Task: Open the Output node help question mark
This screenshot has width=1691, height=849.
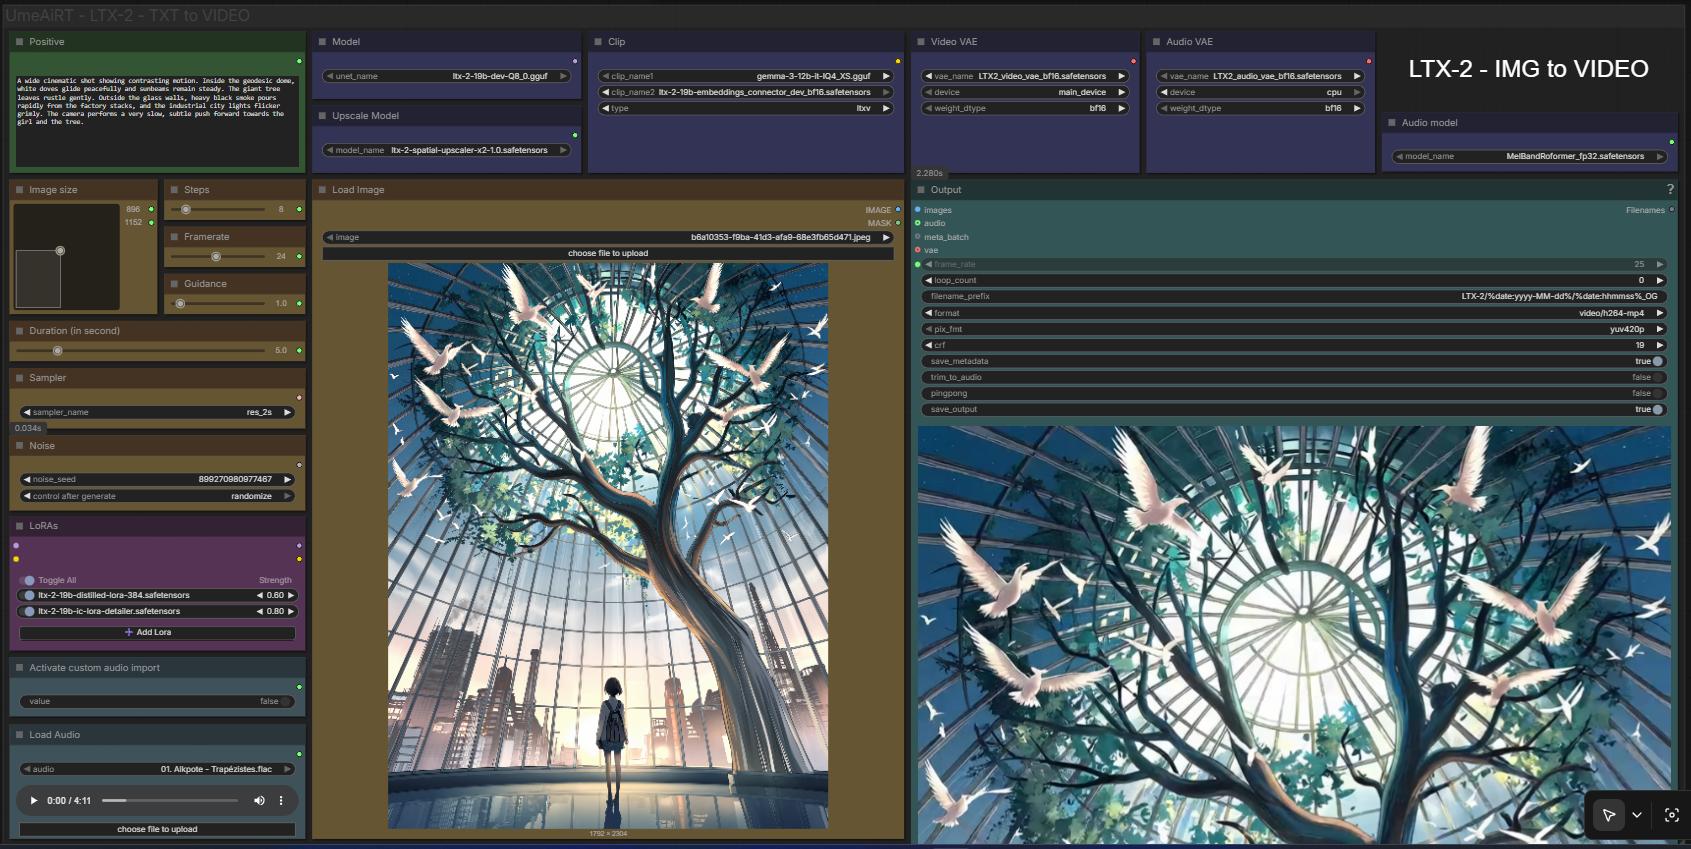Action: (1669, 189)
